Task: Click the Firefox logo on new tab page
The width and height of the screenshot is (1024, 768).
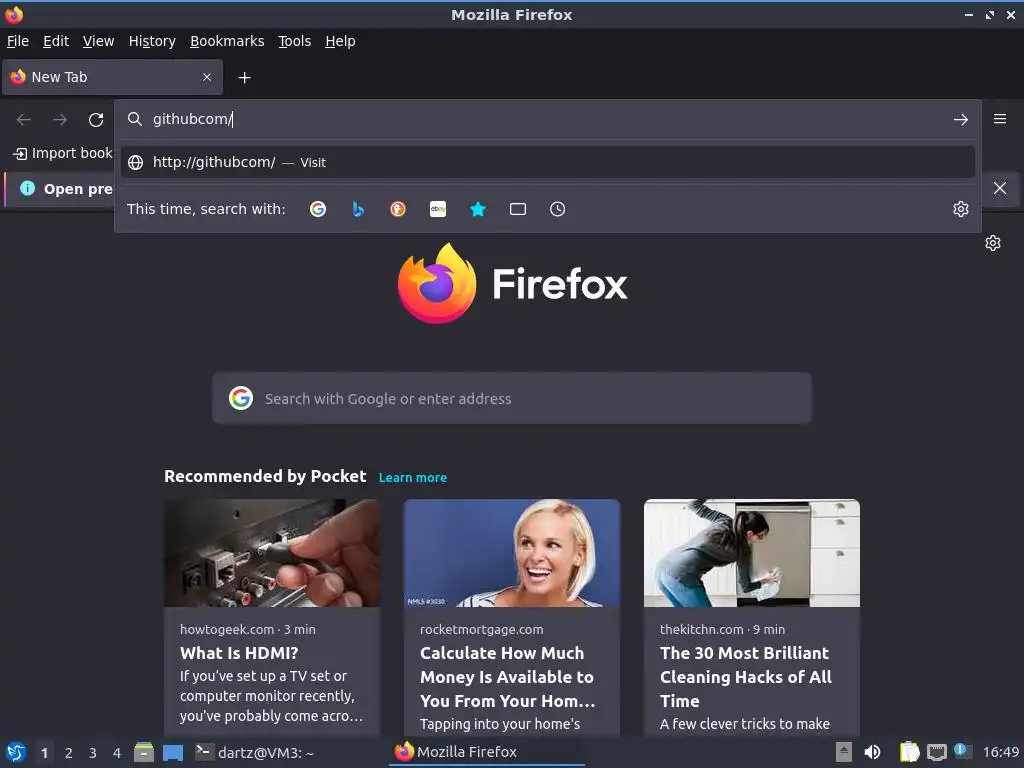Action: pyautogui.click(x=437, y=283)
